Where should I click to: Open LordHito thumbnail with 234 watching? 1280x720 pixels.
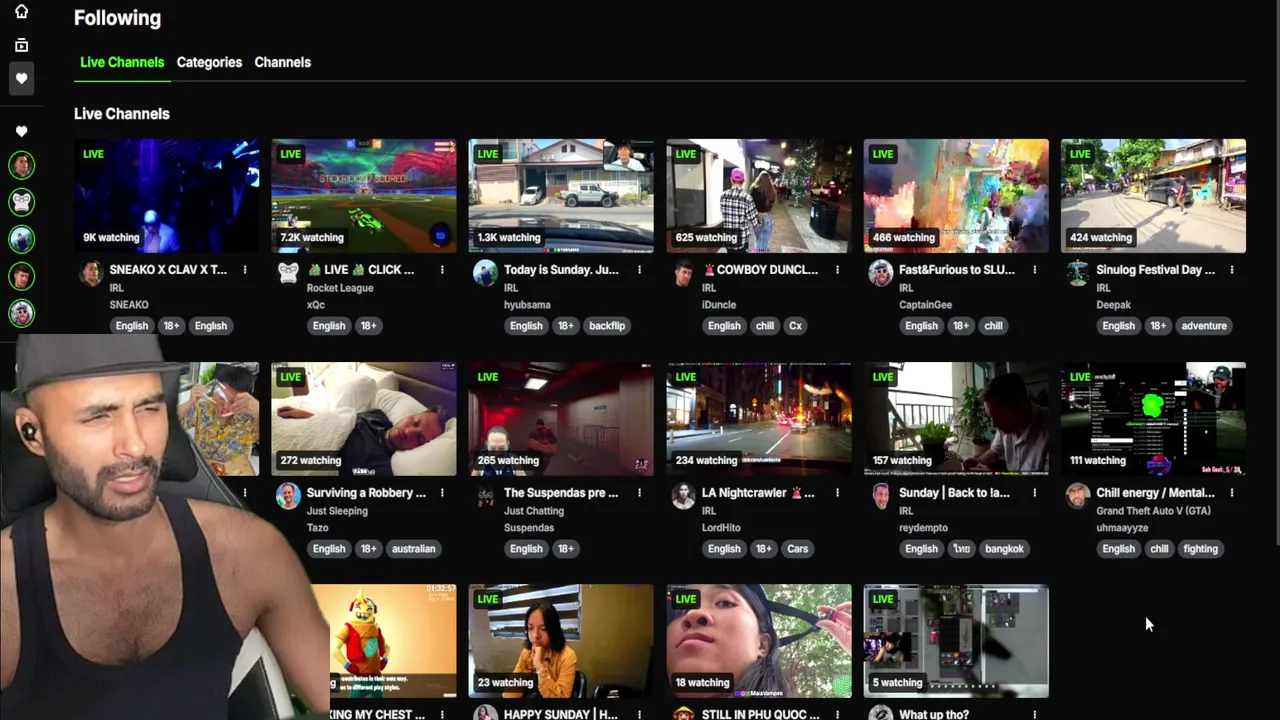coord(759,419)
